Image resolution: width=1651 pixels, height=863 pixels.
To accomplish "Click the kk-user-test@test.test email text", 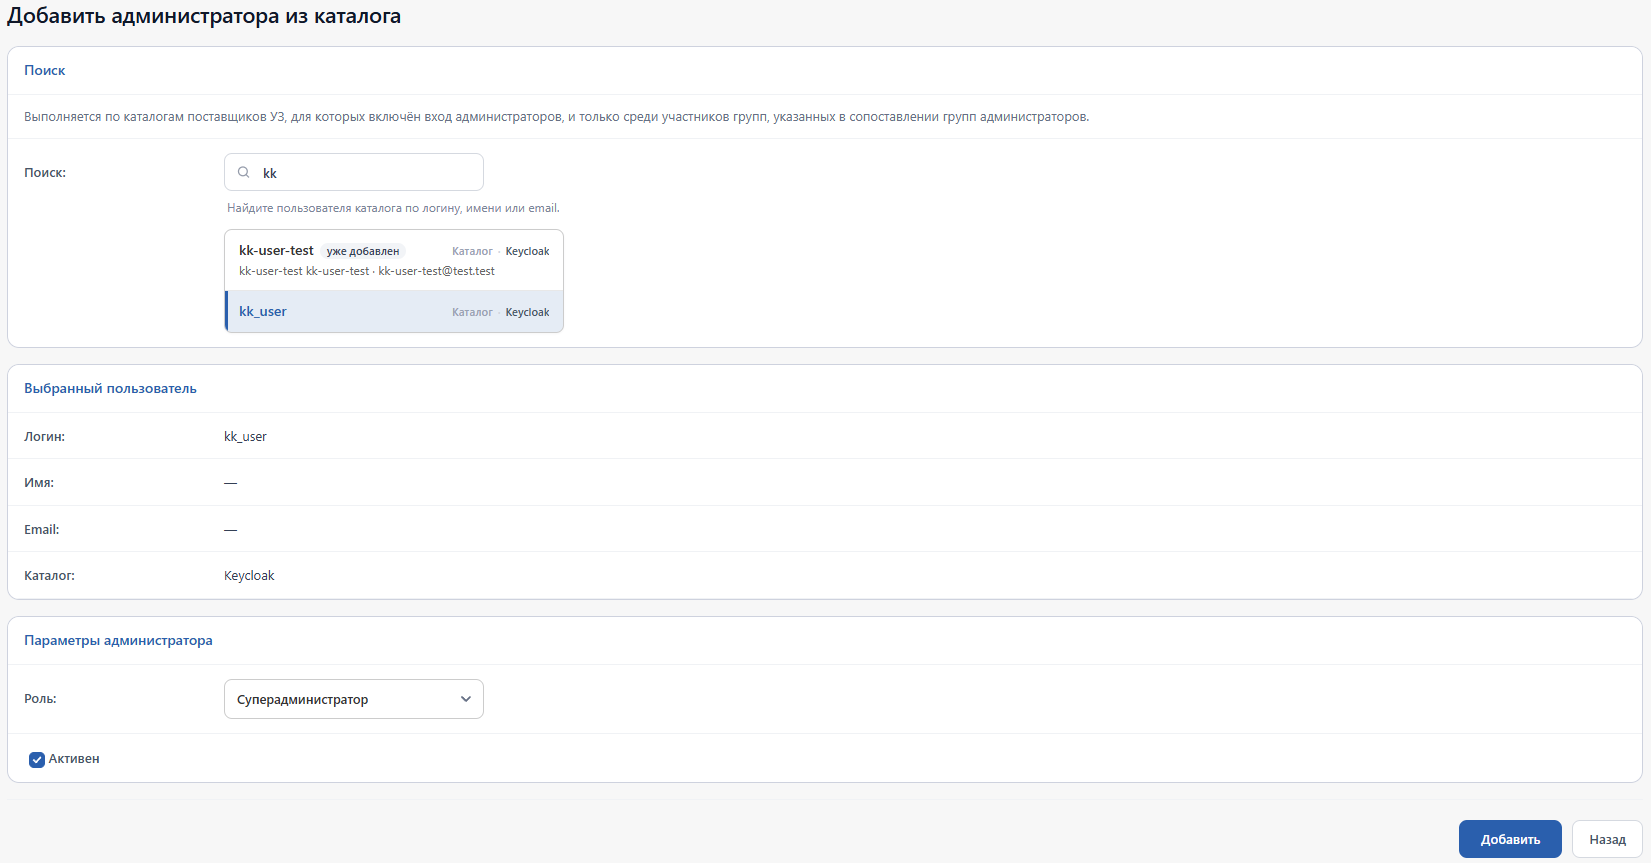I will pos(436,271).
